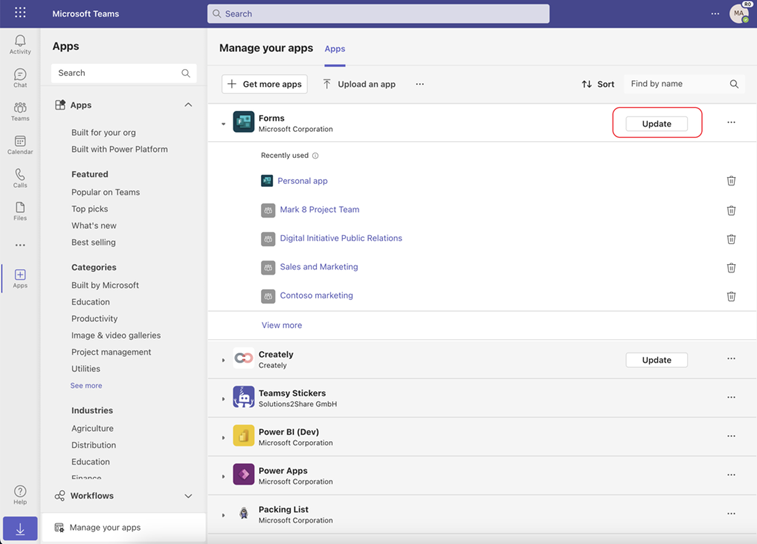Select Productivity category

(x=95, y=319)
